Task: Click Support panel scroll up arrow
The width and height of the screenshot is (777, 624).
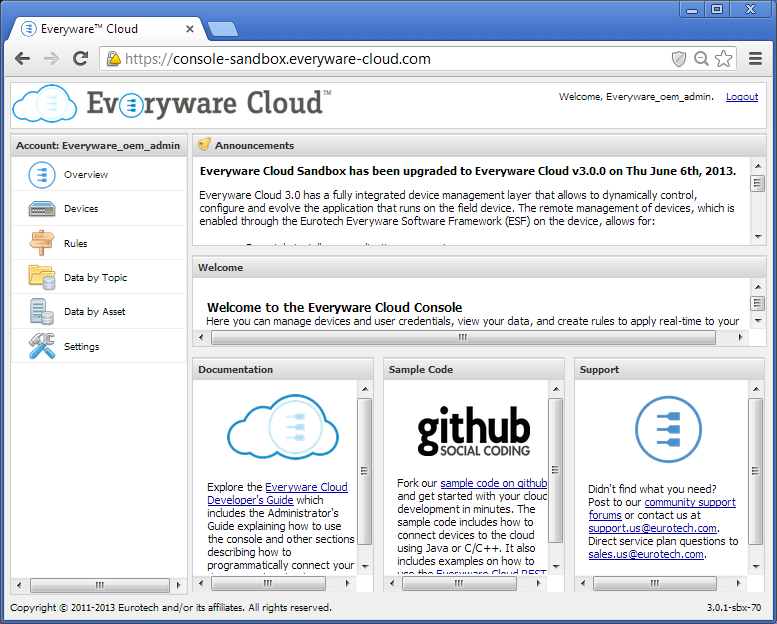Action: point(756,389)
